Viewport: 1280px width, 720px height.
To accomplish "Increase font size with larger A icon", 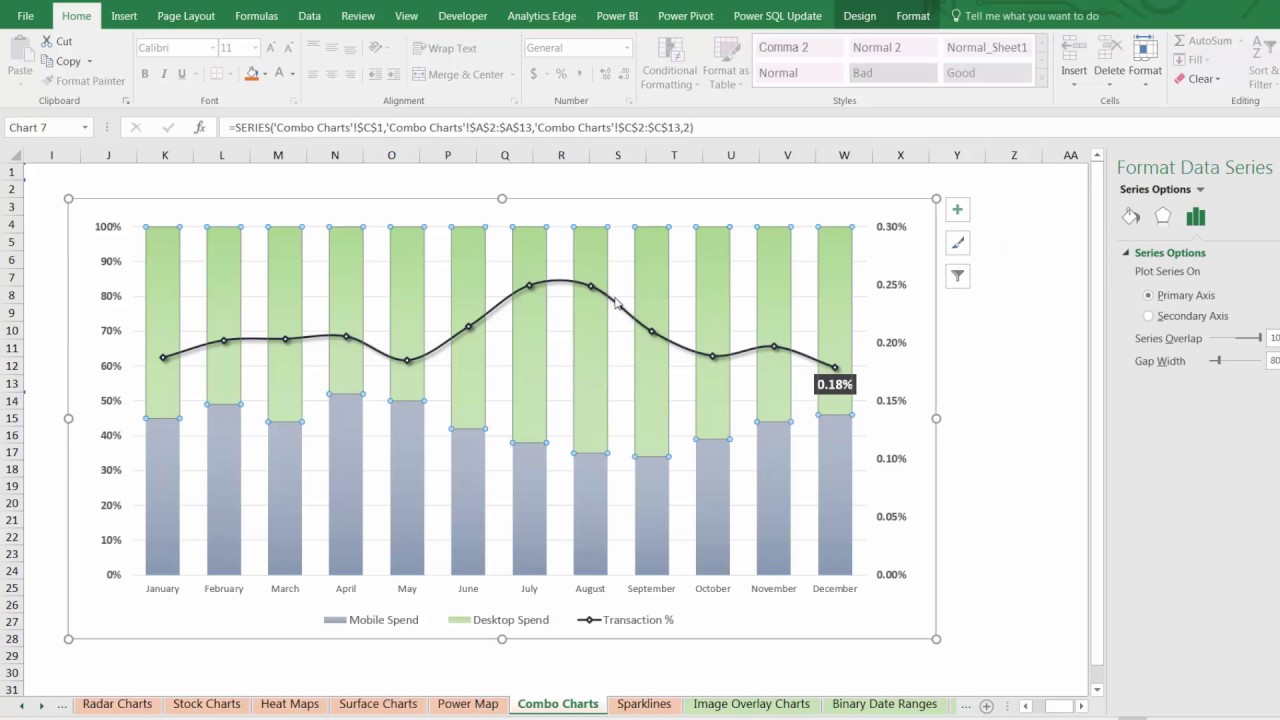I will tap(270, 48).
